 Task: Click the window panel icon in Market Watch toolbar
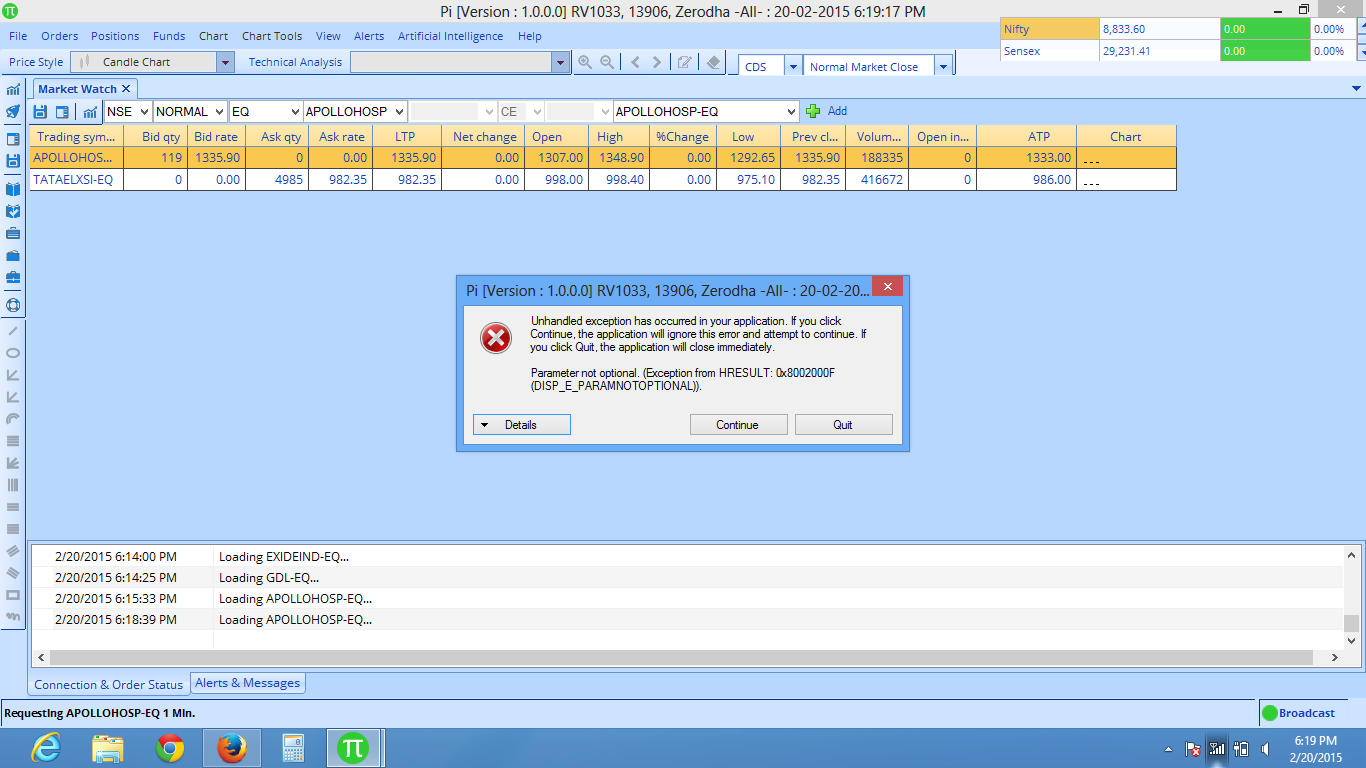click(x=62, y=112)
